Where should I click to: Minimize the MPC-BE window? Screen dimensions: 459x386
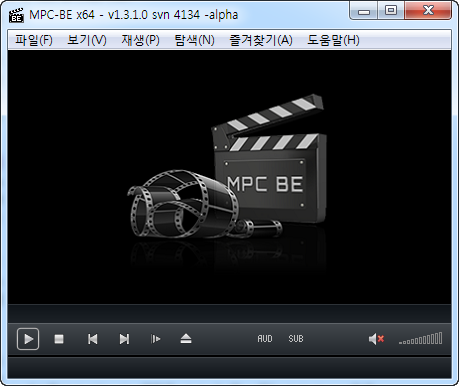(364, 11)
